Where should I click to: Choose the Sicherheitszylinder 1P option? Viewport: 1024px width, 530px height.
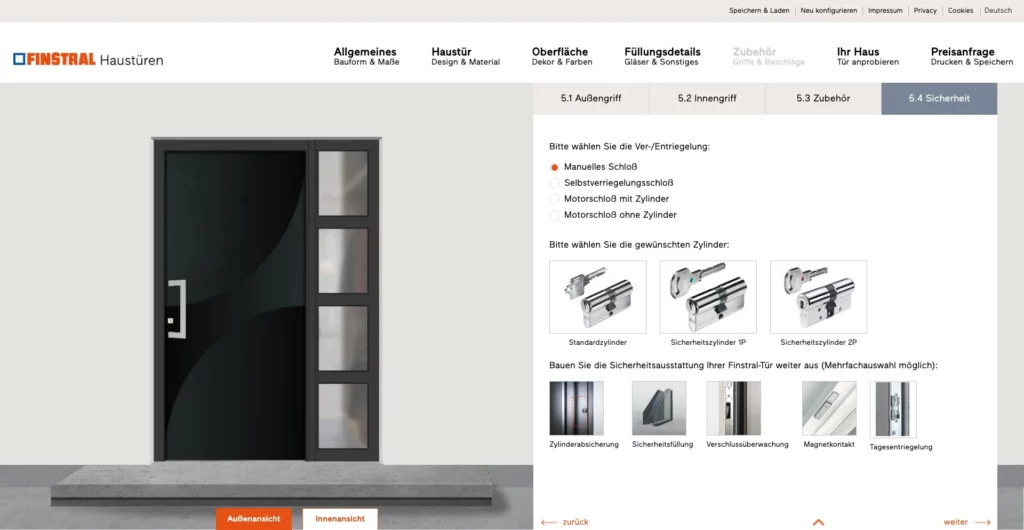pos(708,297)
